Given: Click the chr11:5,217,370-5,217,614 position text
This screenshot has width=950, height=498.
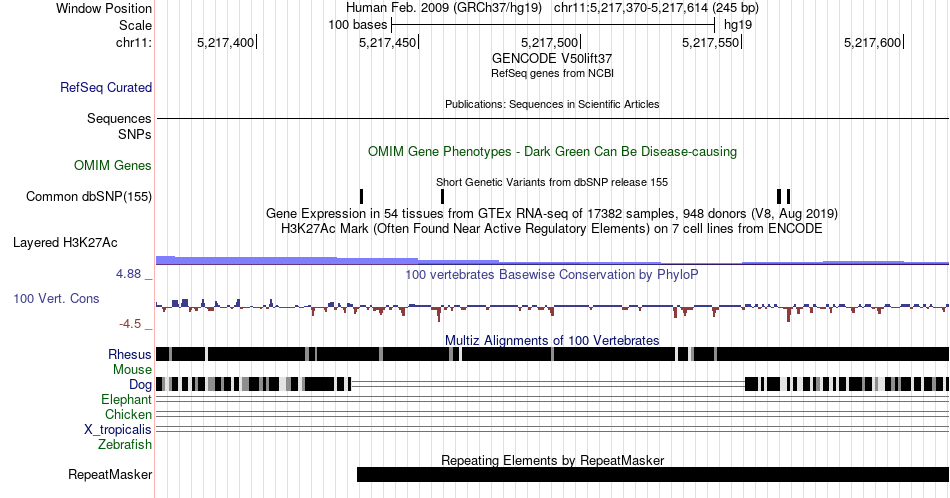Looking at the screenshot, I should coord(656,8).
